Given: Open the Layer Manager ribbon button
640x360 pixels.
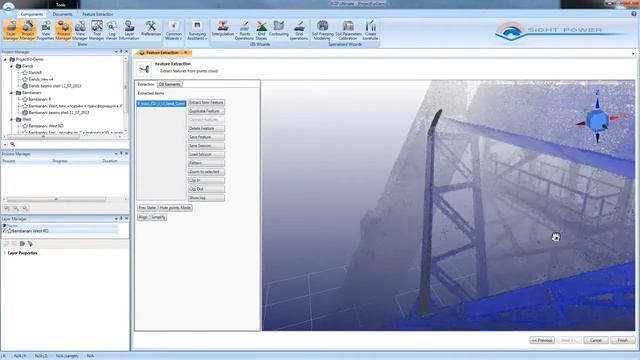Looking at the screenshot, I should 11,30.
